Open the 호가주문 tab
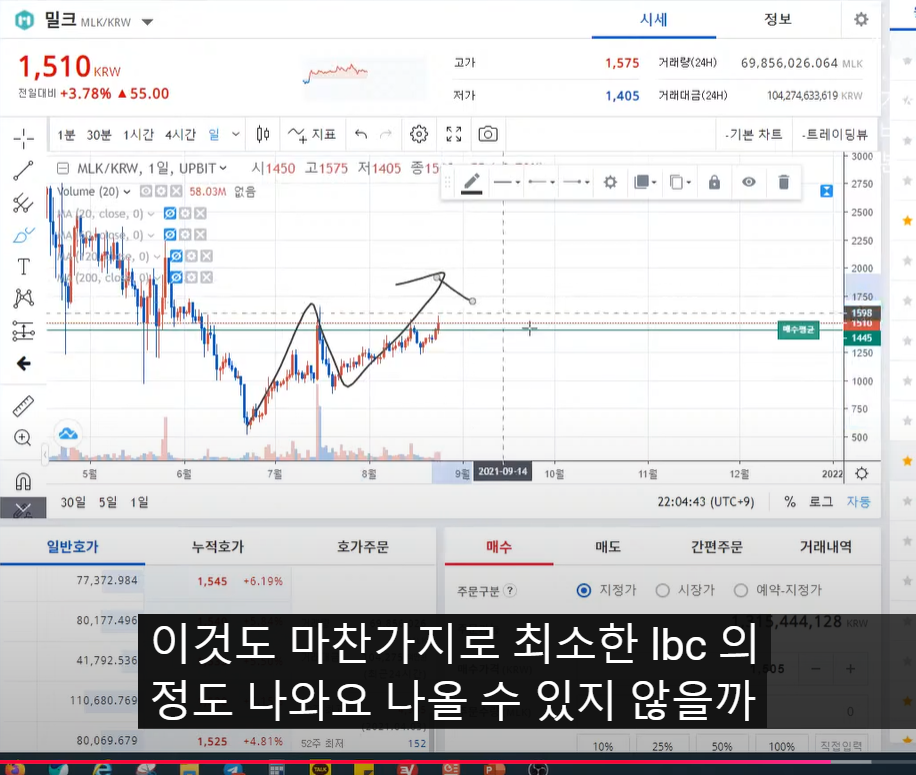 (363, 547)
